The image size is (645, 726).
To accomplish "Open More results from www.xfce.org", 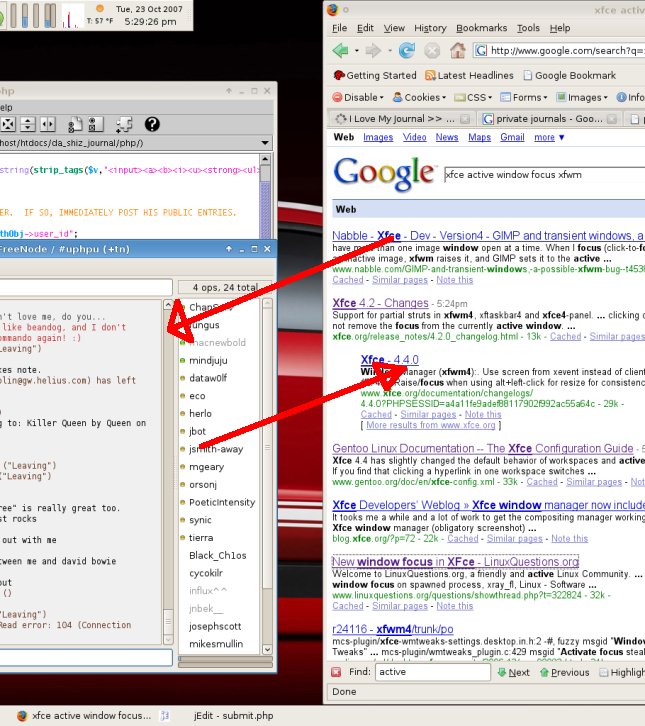I will [431, 425].
